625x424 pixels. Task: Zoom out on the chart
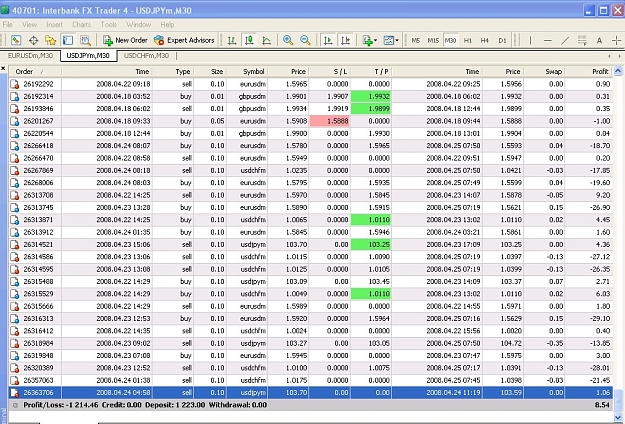pos(305,40)
